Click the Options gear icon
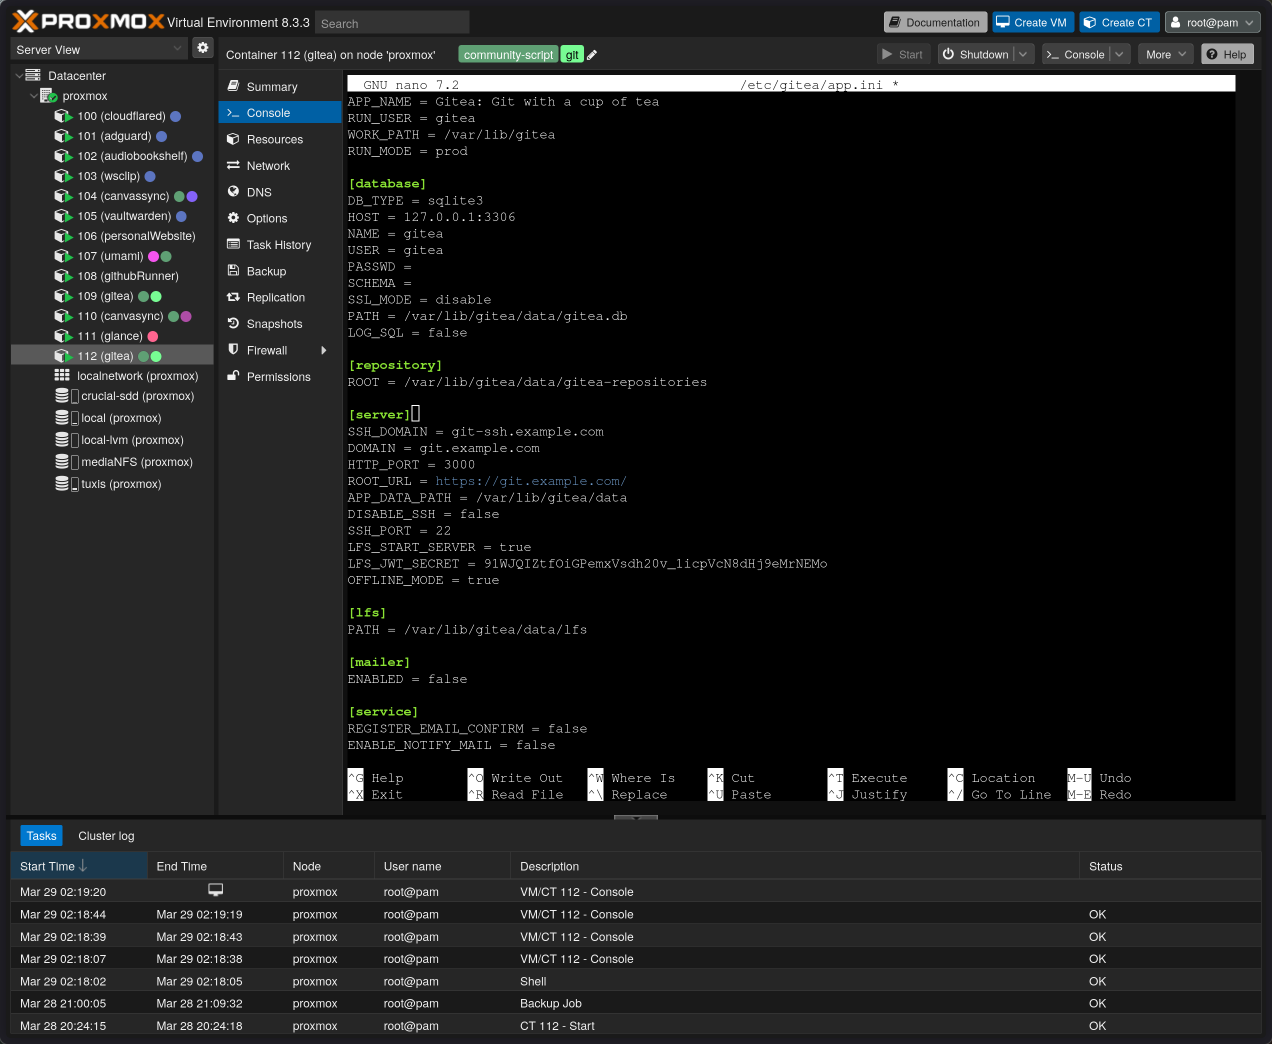The width and height of the screenshot is (1272, 1044). (x=233, y=218)
